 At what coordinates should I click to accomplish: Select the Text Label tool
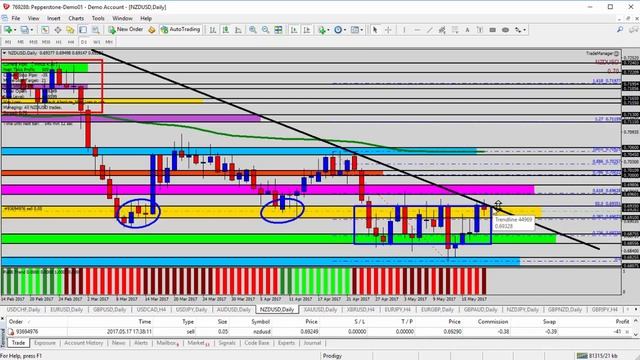tap(480, 30)
